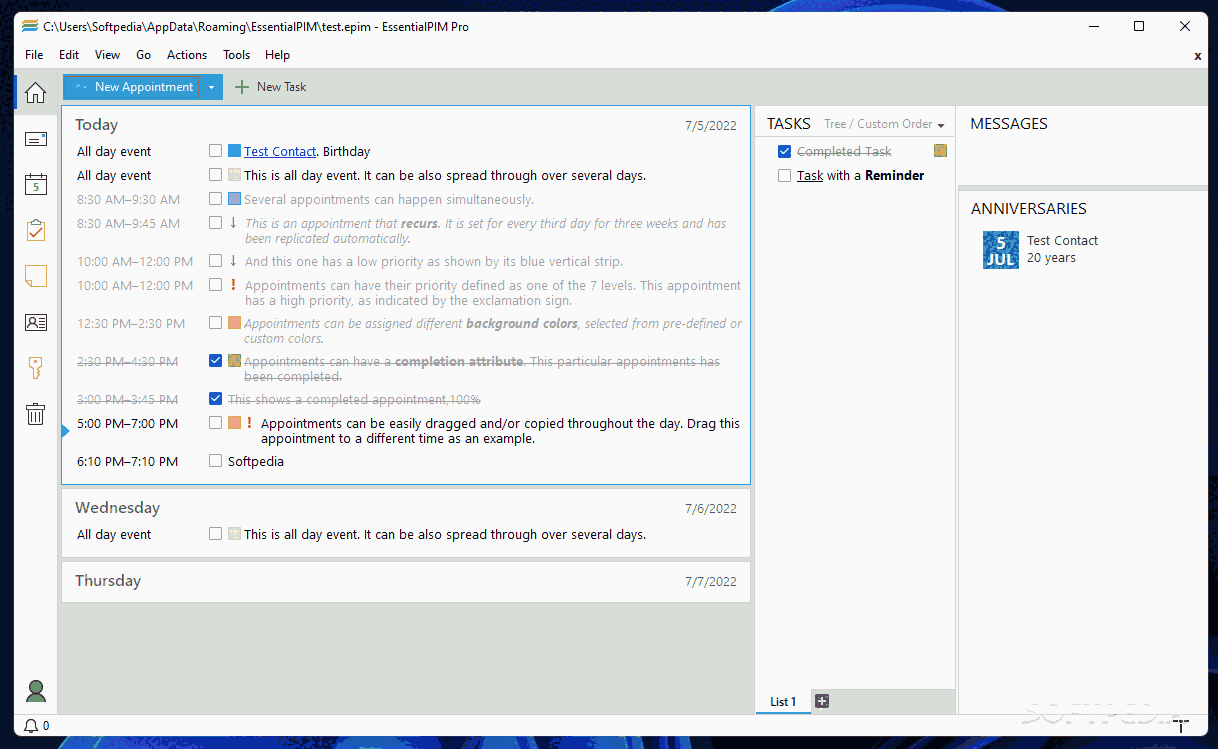Open the Contacts module in sidebar
Screen dimensions: 1218x749
(35, 322)
